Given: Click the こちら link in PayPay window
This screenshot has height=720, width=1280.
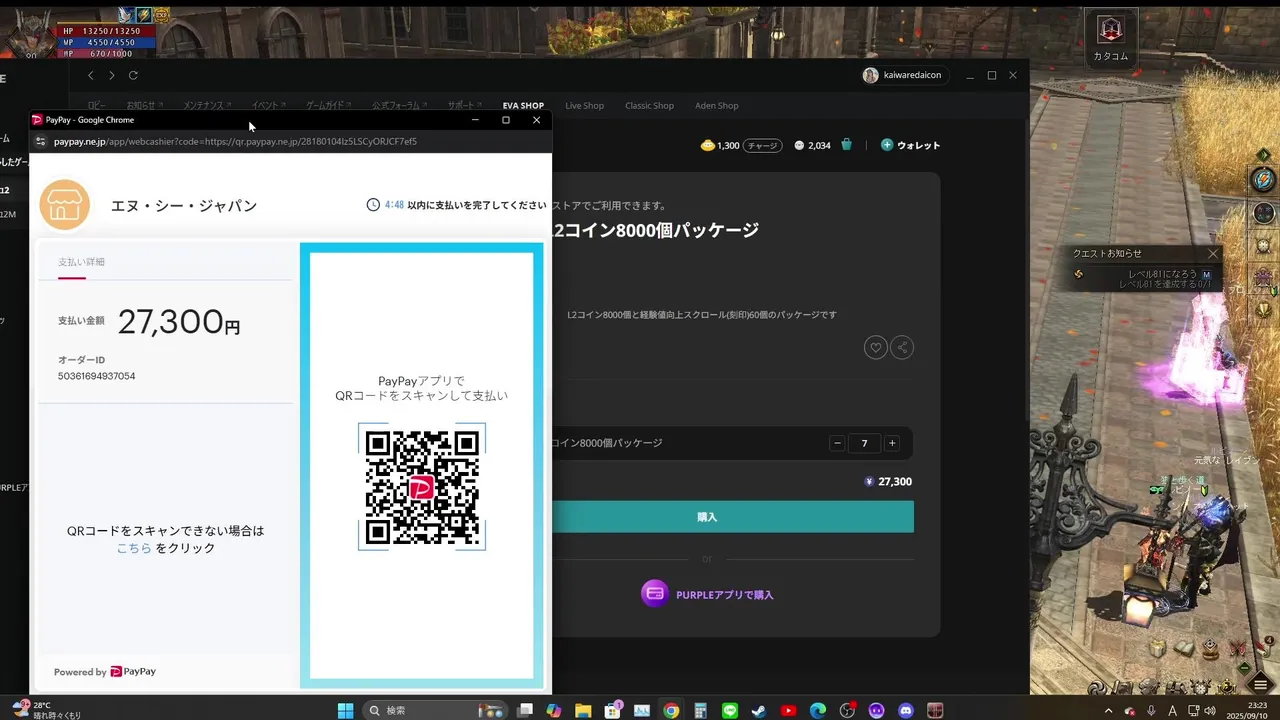Looking at the screenshot, I should [x=134, y=548].
